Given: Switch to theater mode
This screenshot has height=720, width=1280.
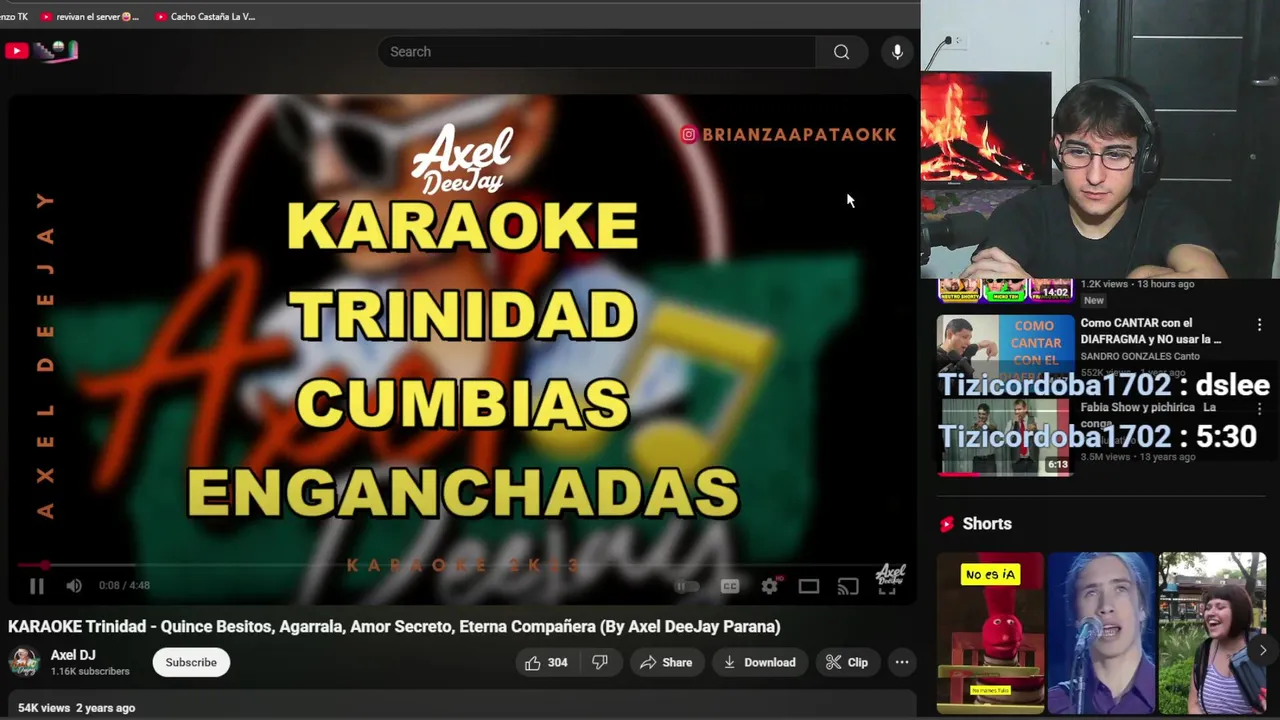Looking at the screenshot, I should coord(808,587).
